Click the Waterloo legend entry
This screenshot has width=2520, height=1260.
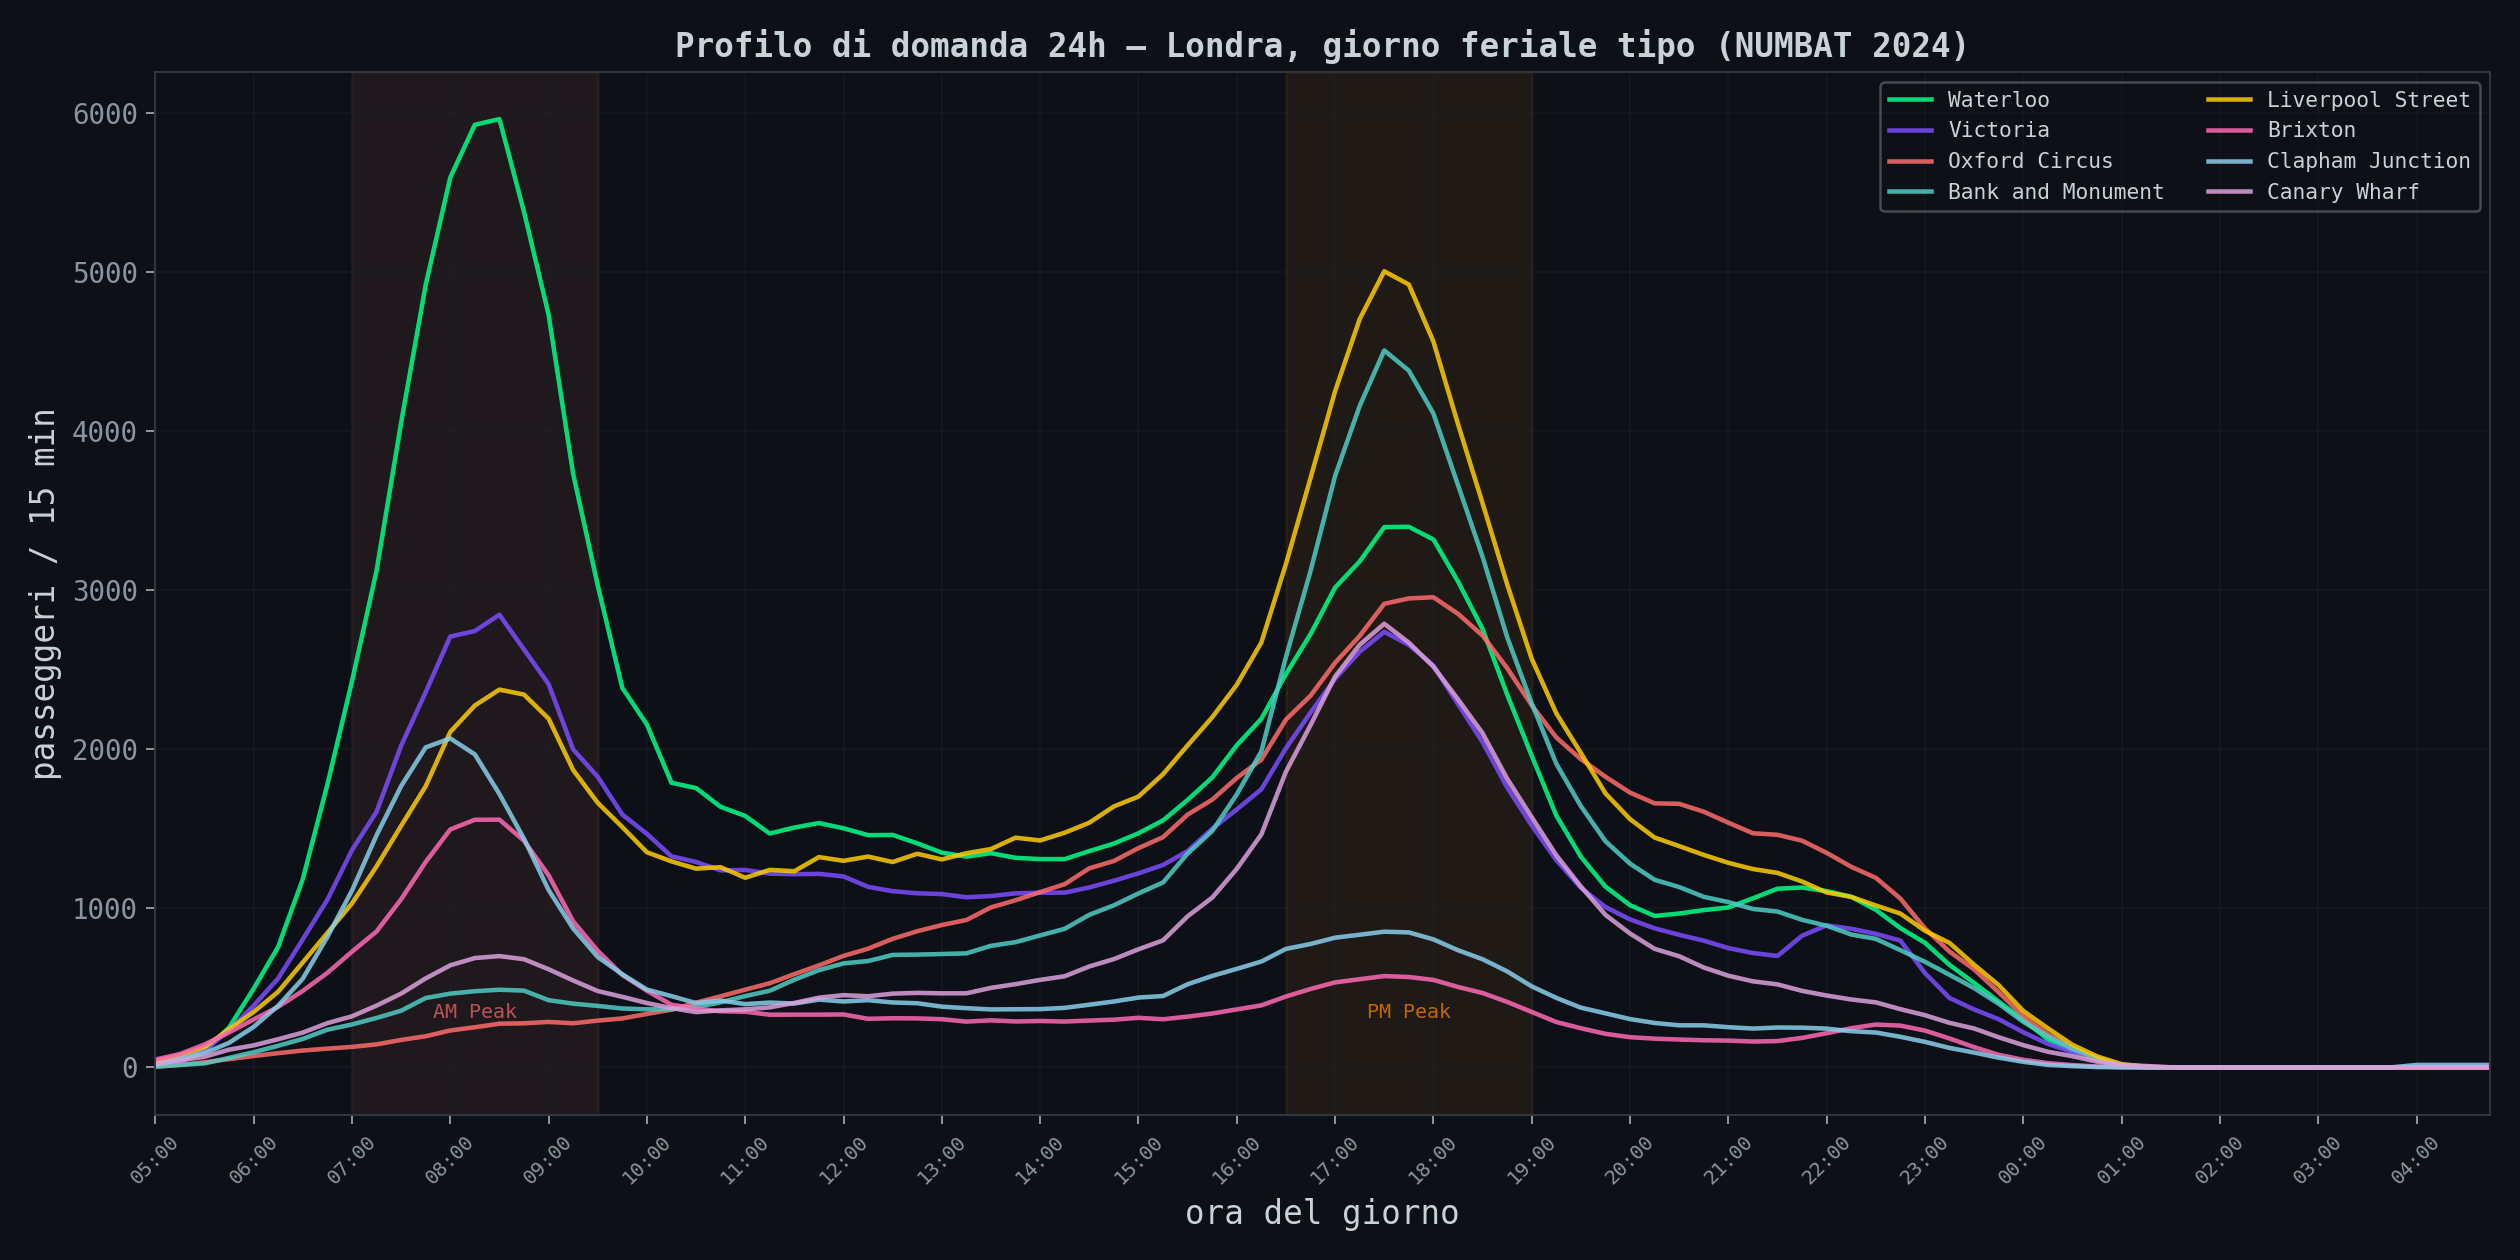click(1997, 100)
